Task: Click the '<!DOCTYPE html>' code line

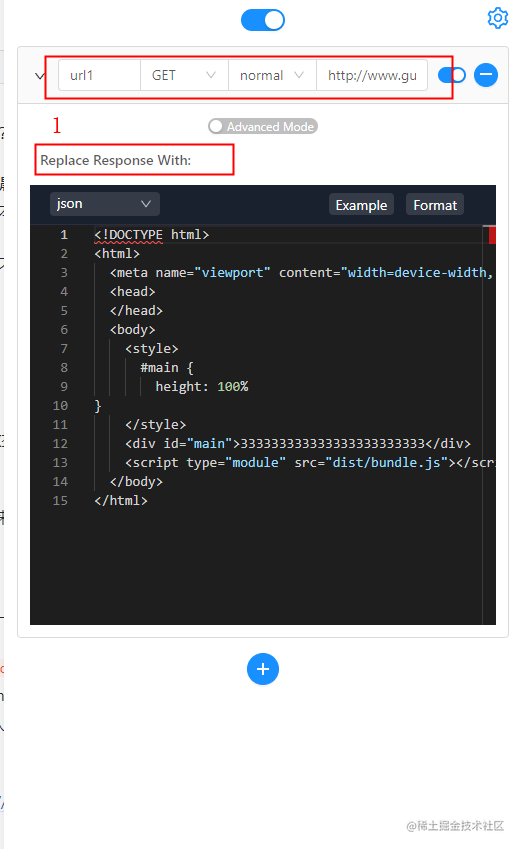Action: [152, 234]
